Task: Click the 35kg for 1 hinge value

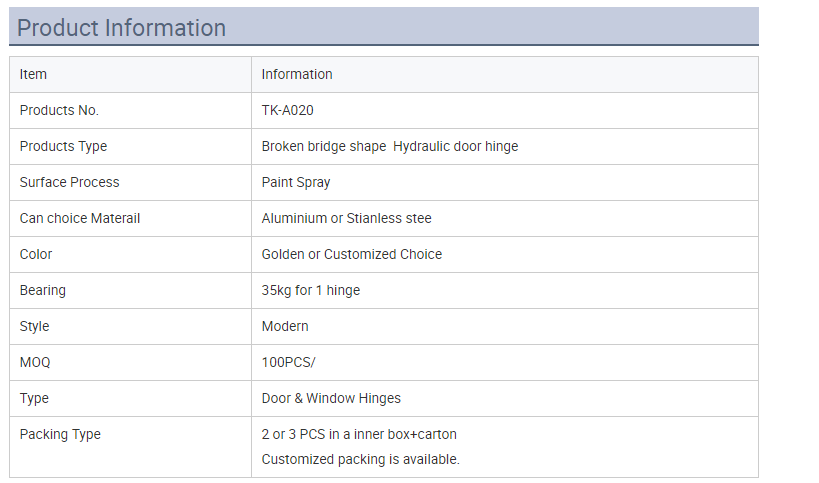Action: 311,290
